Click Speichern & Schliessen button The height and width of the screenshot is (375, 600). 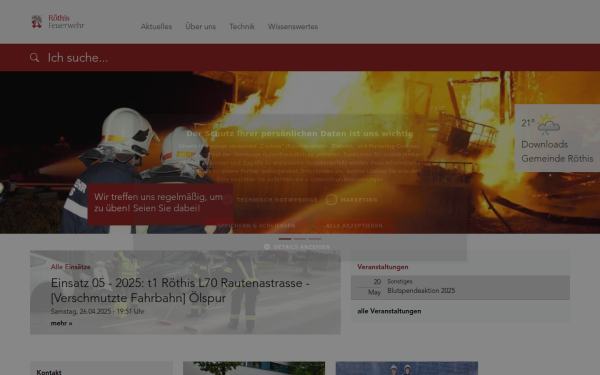click(256, 226)
